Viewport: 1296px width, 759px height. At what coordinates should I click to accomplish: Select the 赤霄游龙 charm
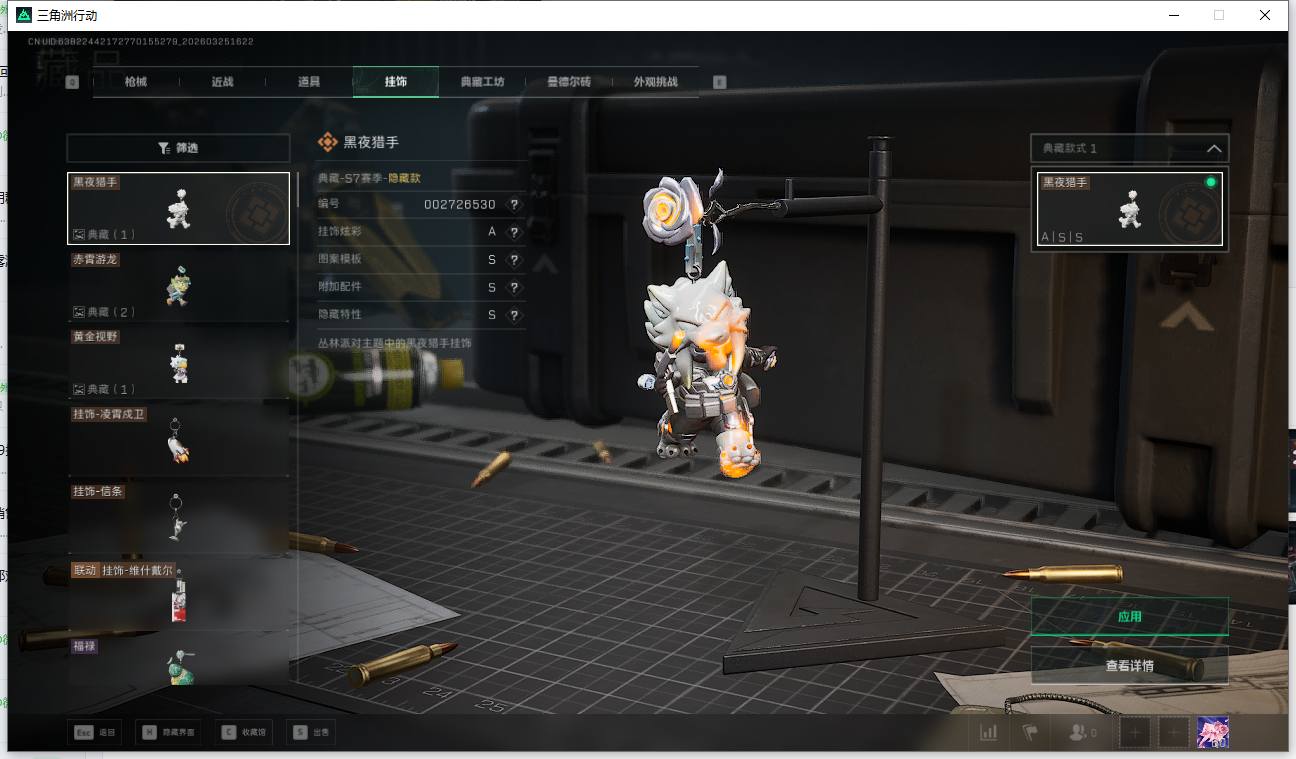(178, 285)
